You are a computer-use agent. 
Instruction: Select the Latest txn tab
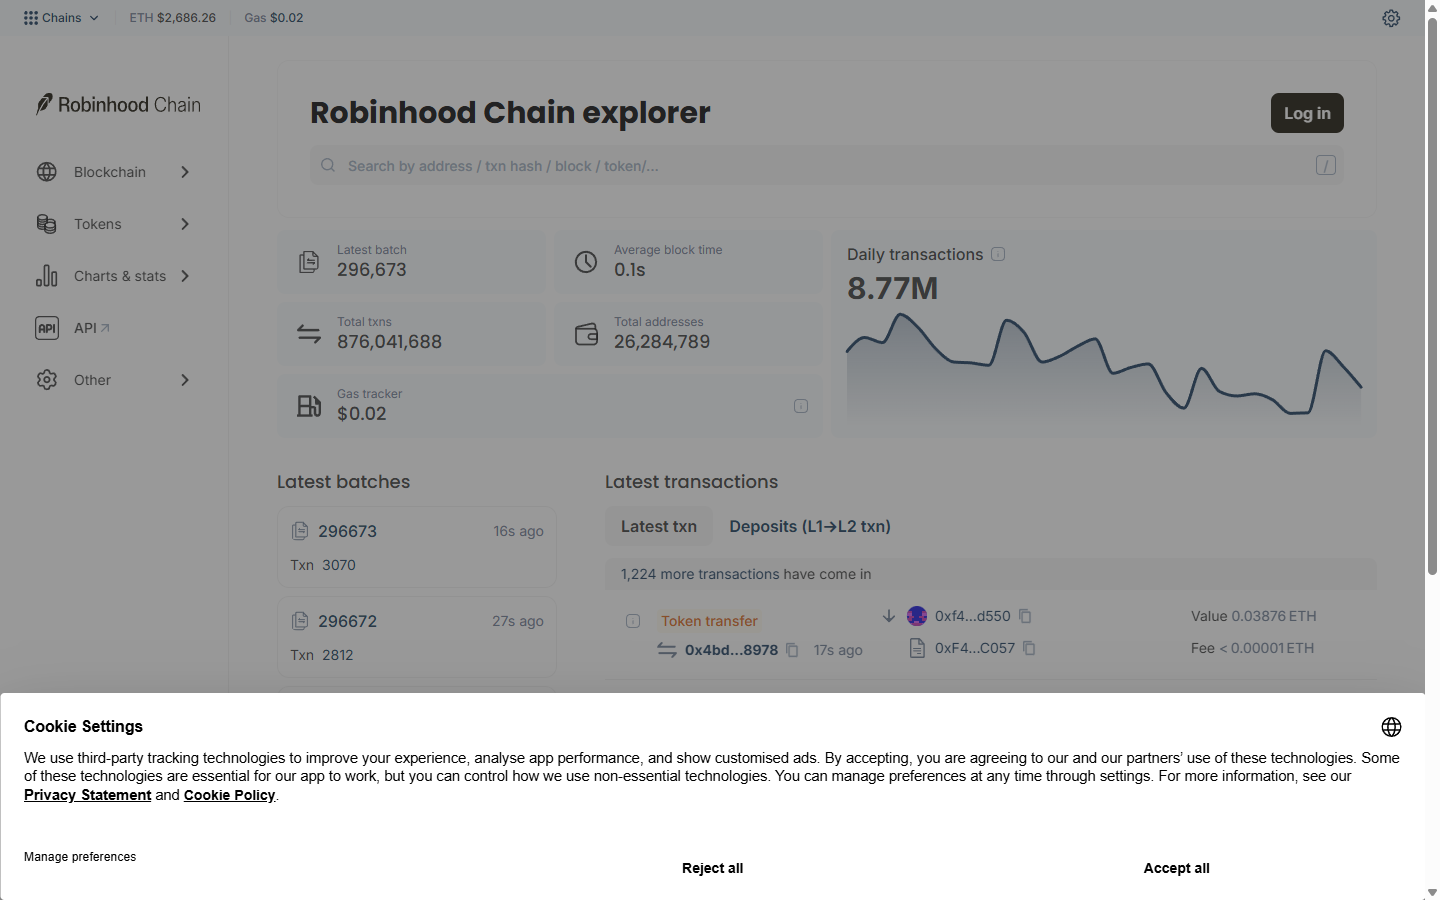[x=659, y=526]
